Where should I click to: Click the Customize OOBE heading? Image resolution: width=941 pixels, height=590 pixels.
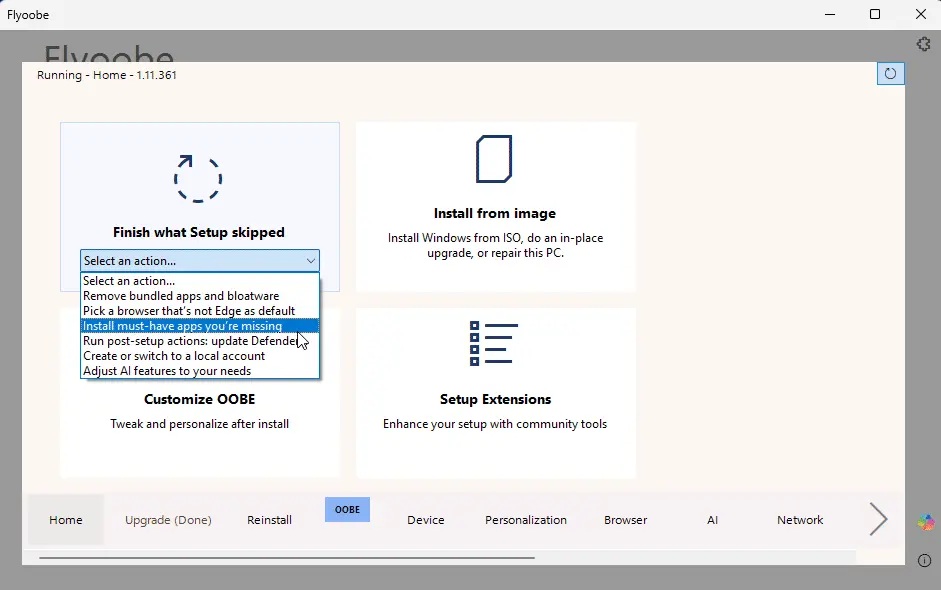pos(200,400)
